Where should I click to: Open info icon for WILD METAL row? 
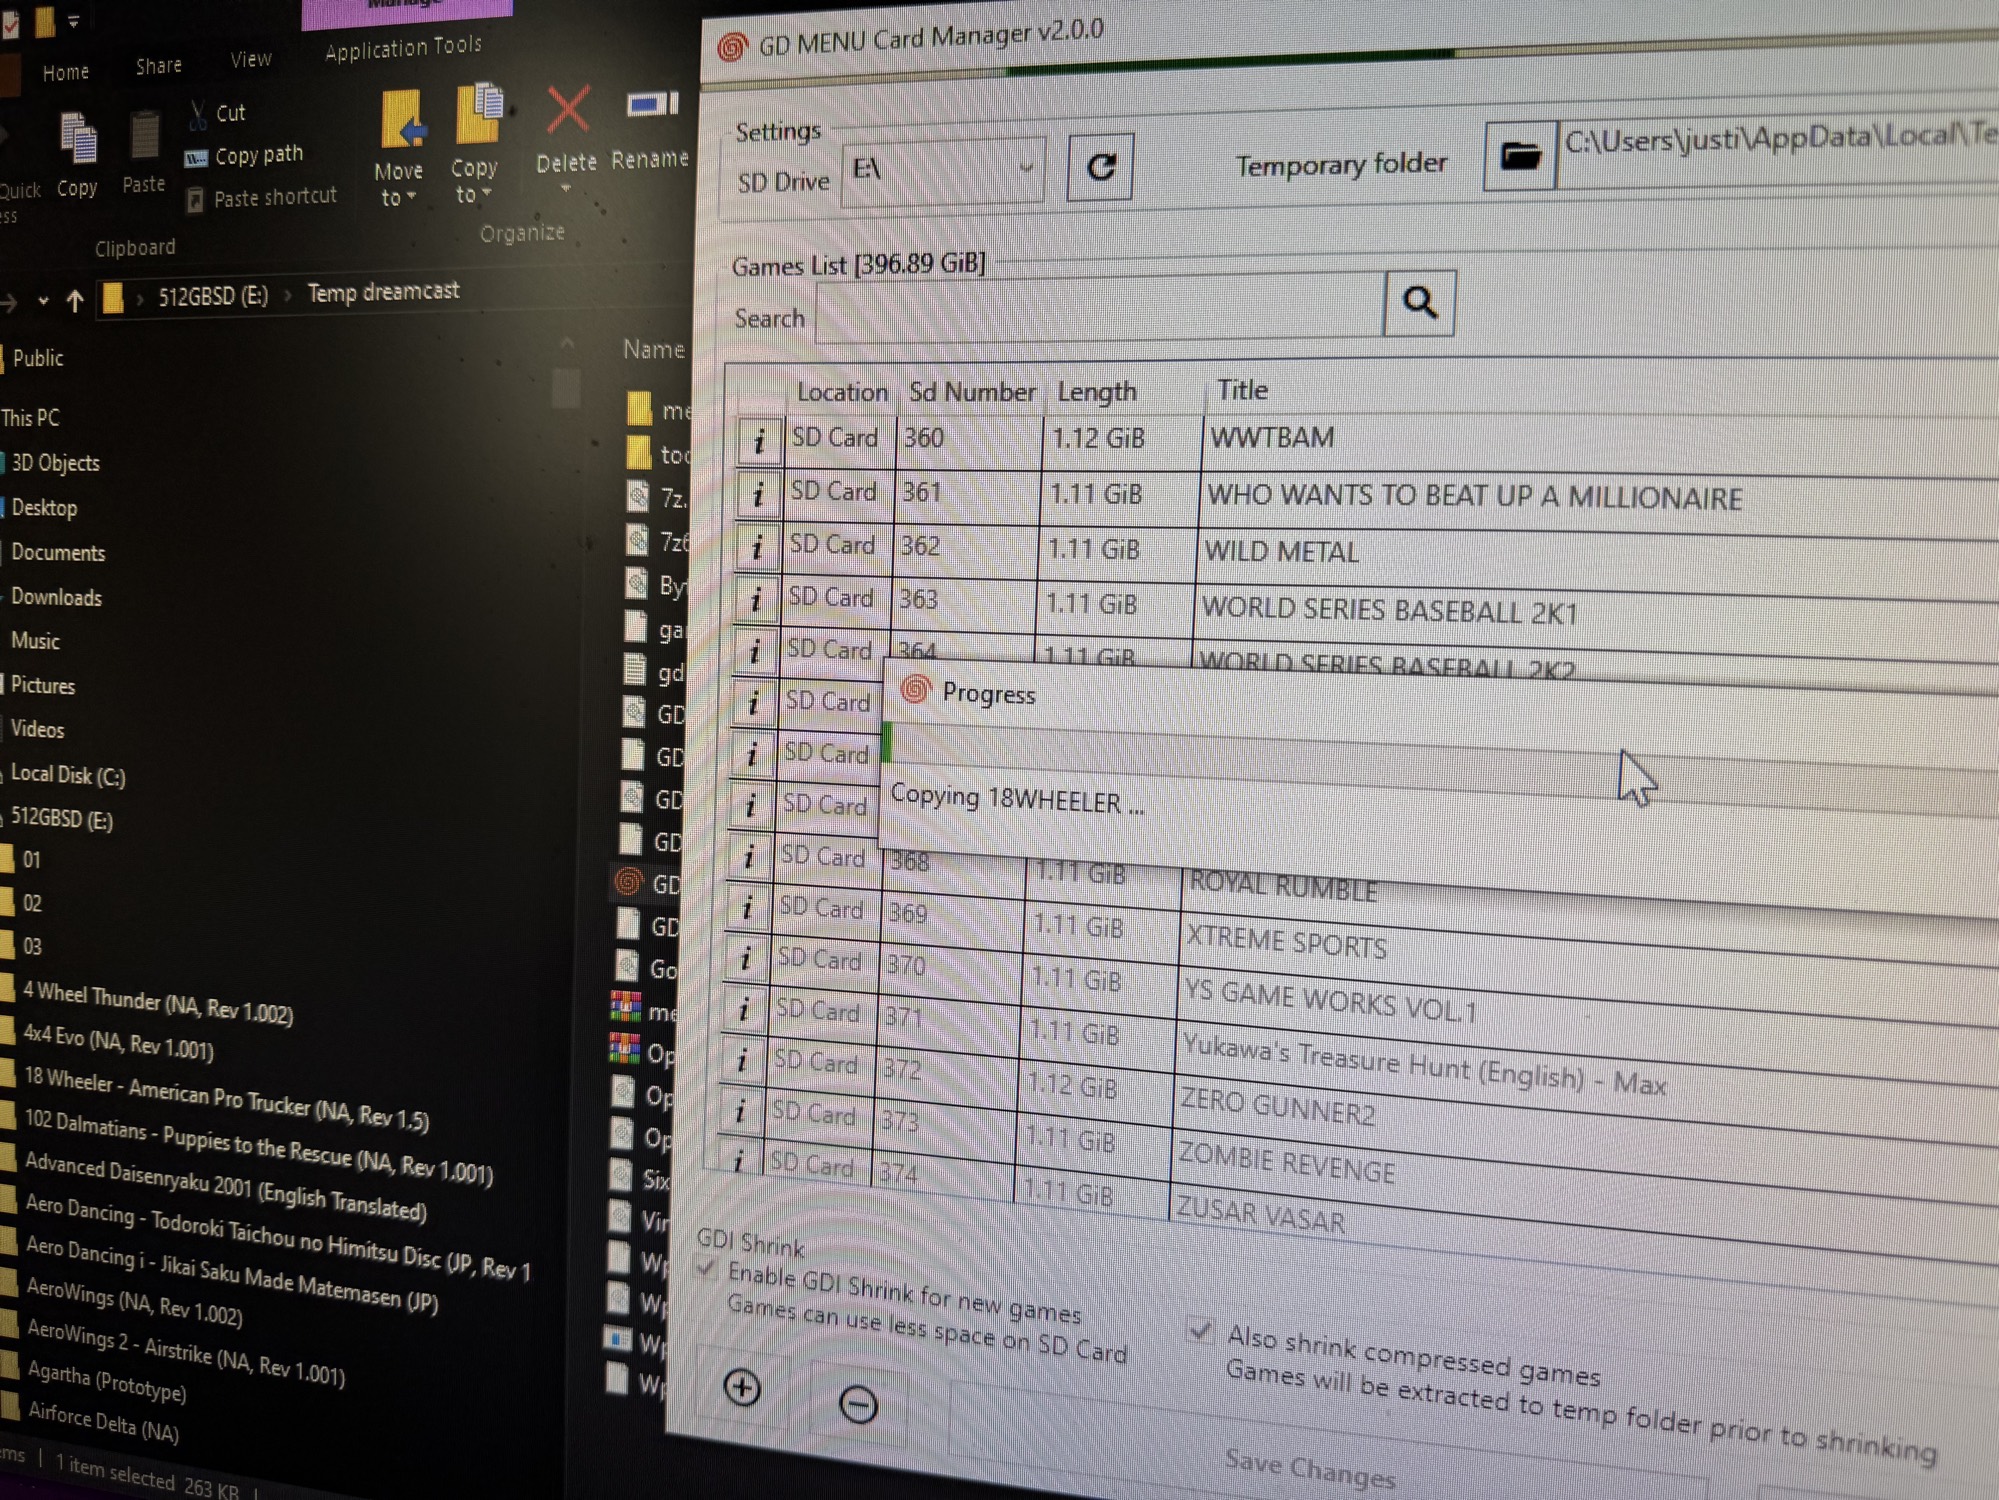(756, 547)
